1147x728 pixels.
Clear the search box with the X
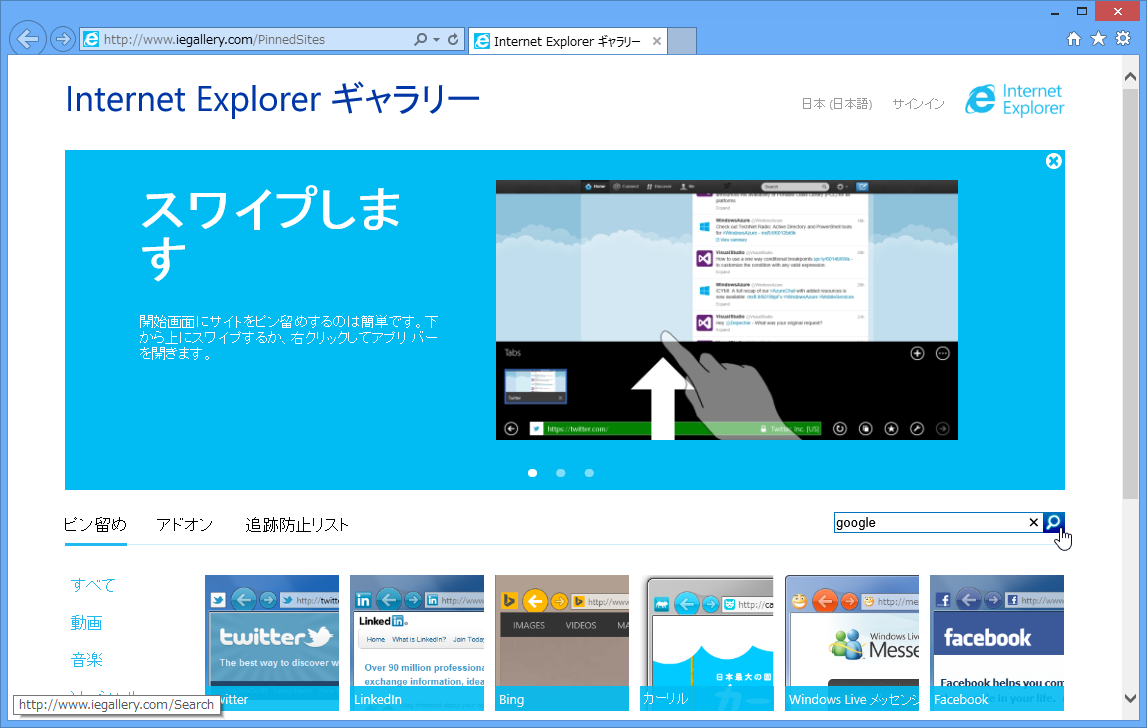[1034, 522]
